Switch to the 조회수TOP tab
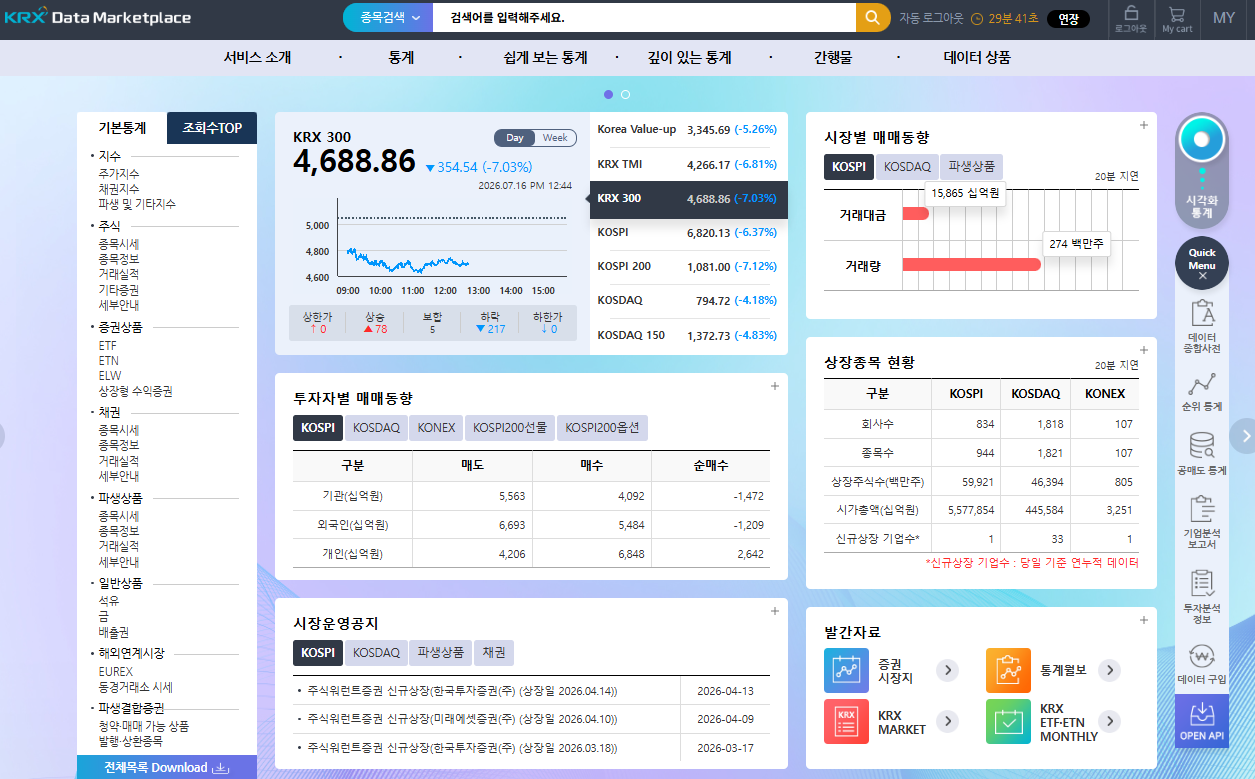This screenshot has width=1255, height=779. [212, 128]
